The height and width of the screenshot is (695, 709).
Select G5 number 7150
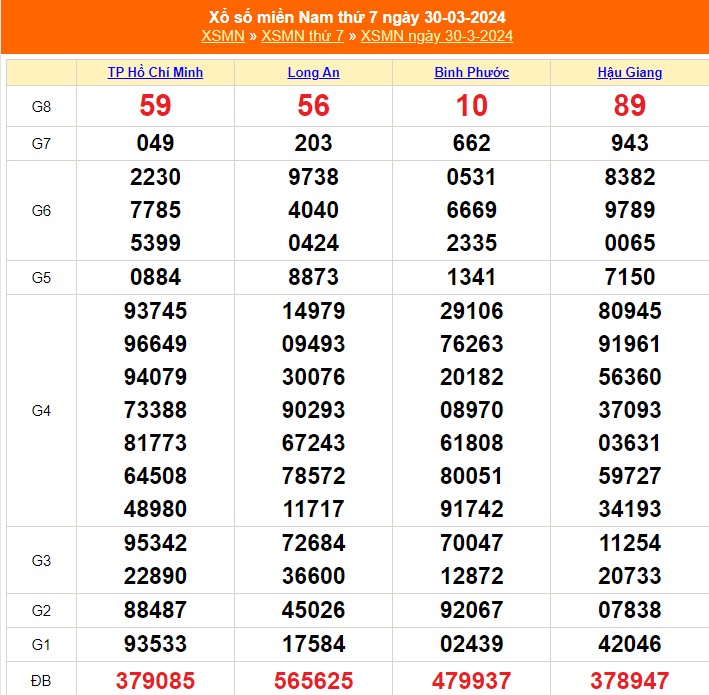pos(630,277)
